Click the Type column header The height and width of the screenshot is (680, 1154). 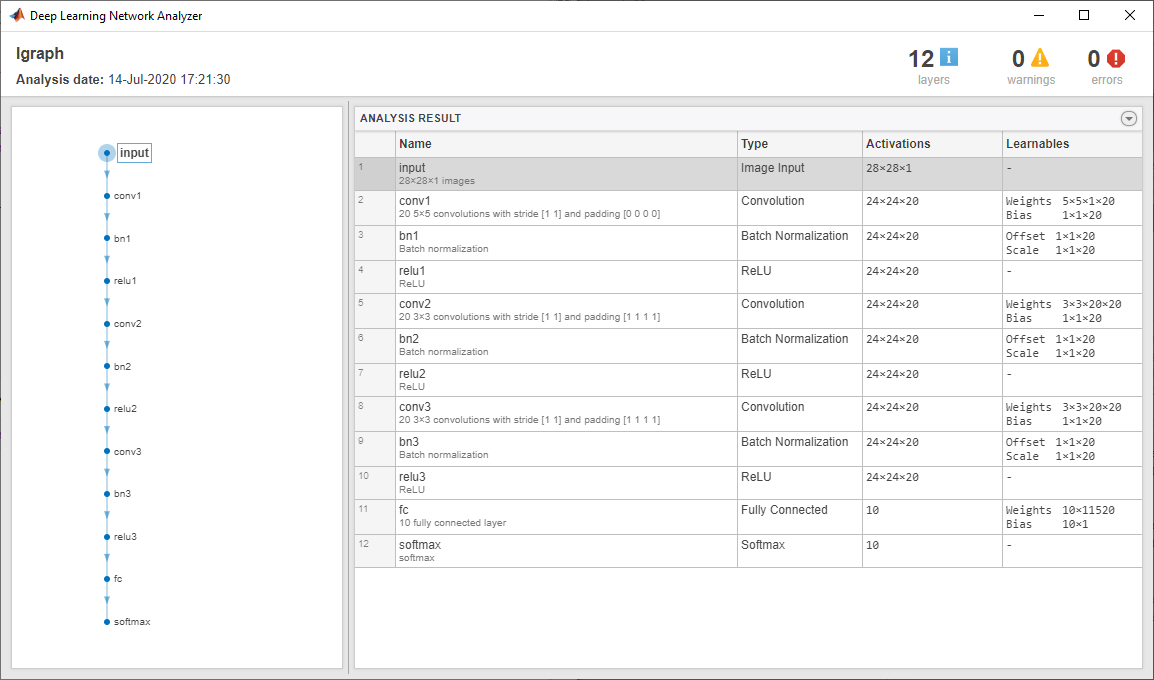(799, 144)
